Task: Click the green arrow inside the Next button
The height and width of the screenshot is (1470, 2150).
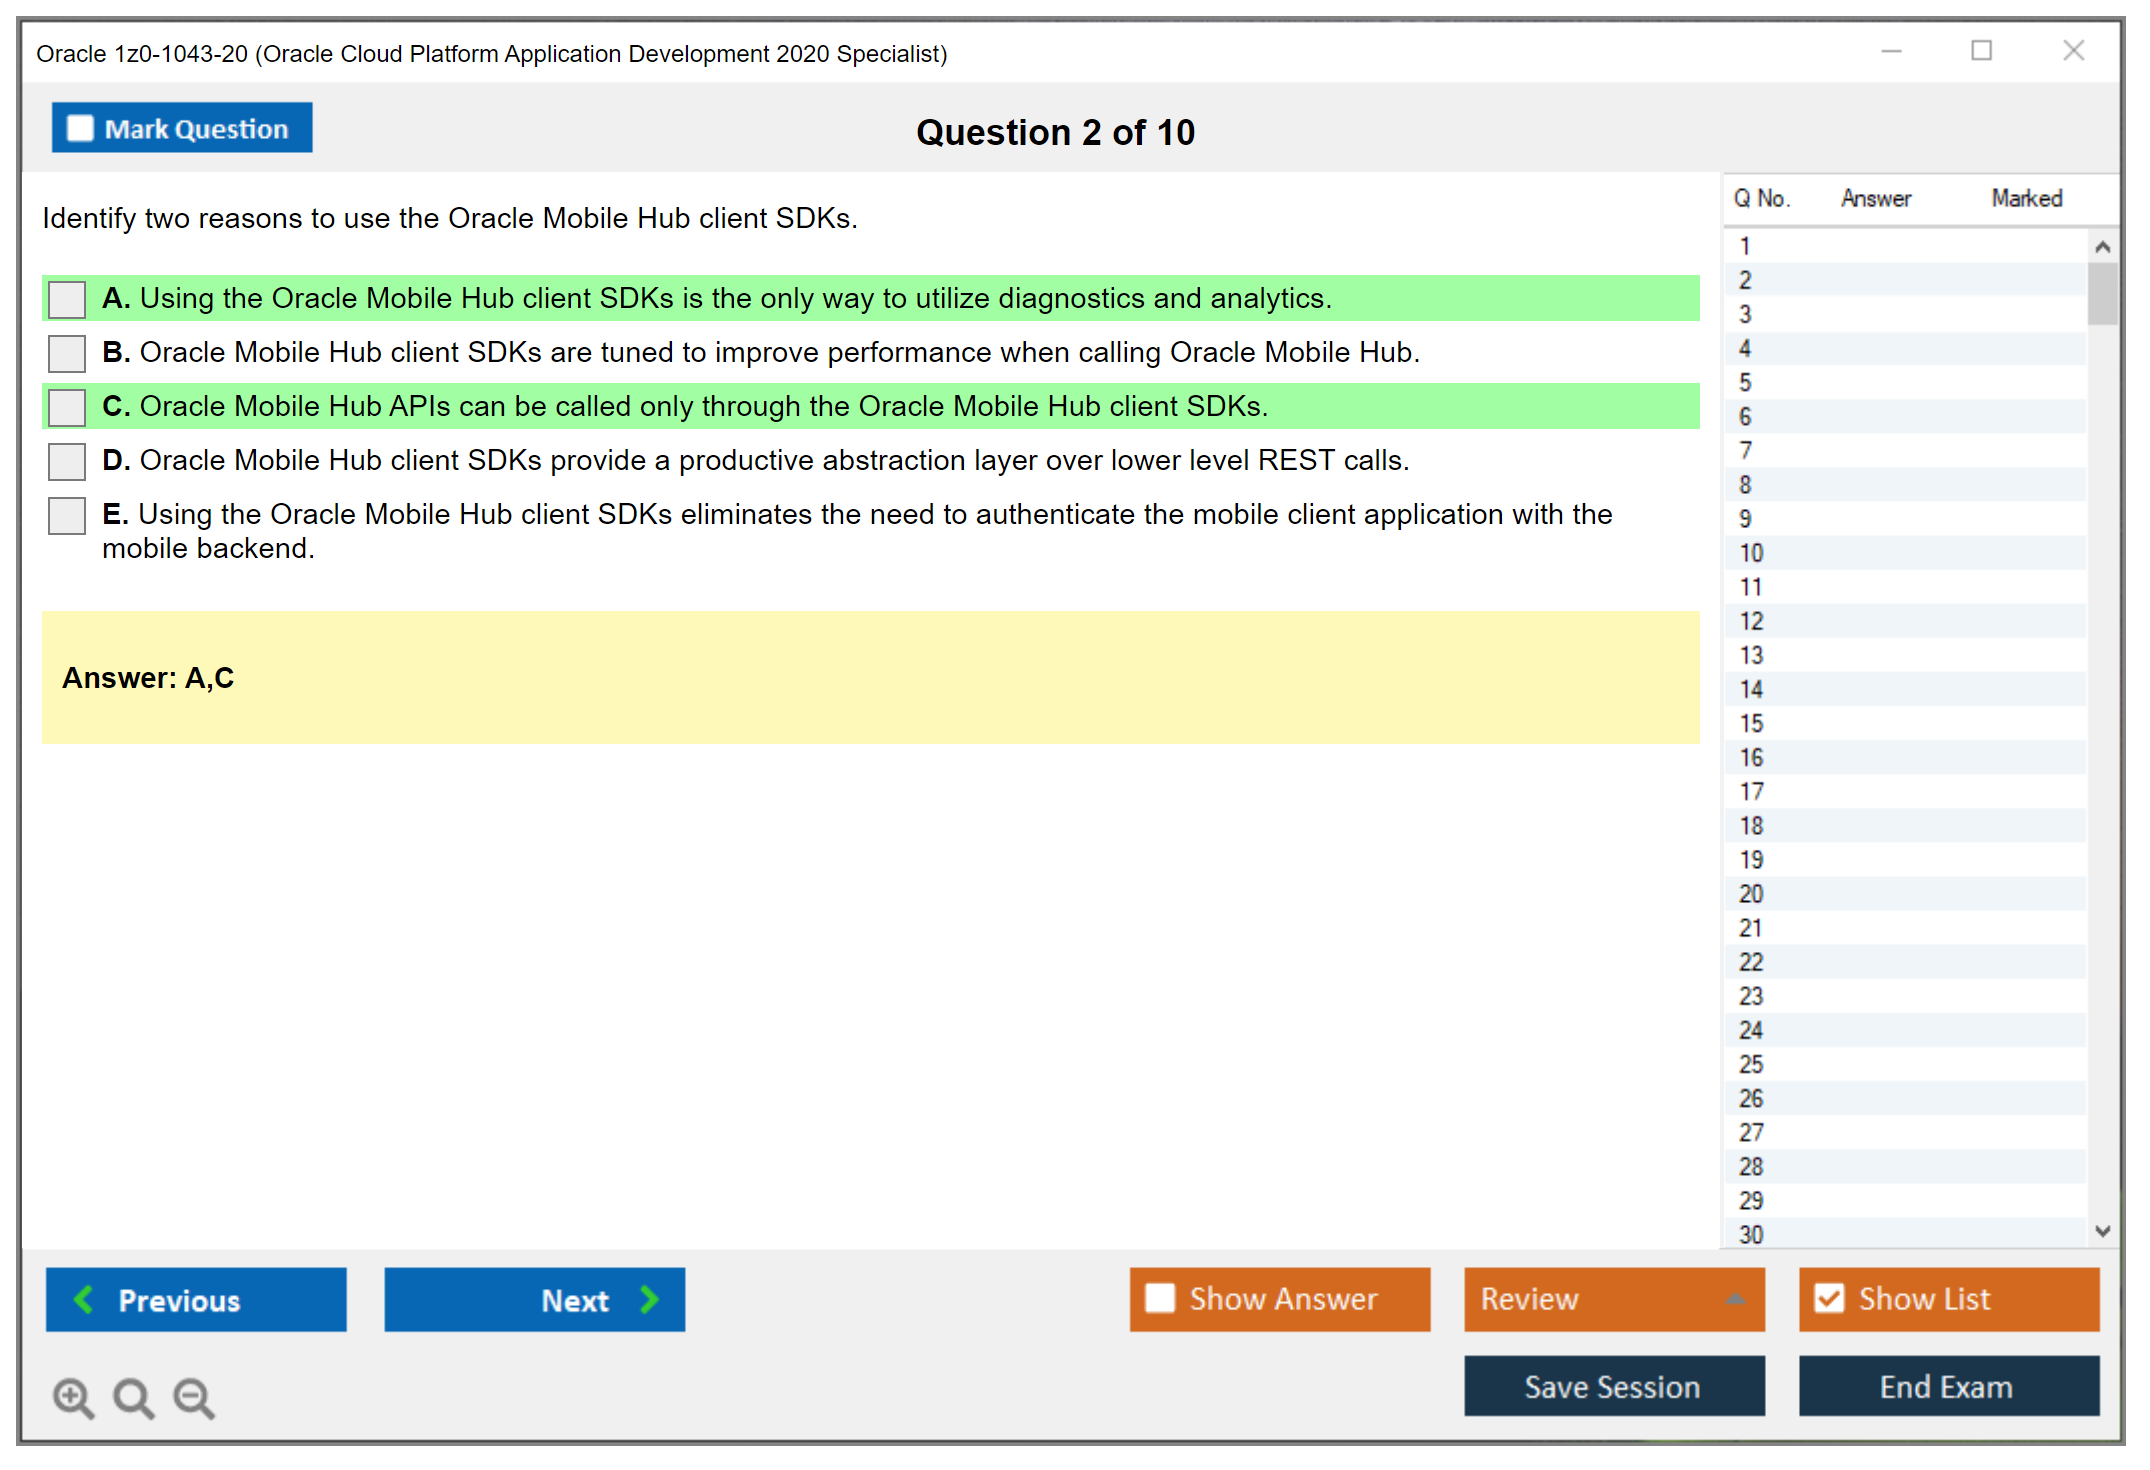Action: (x=649, y=1299)
